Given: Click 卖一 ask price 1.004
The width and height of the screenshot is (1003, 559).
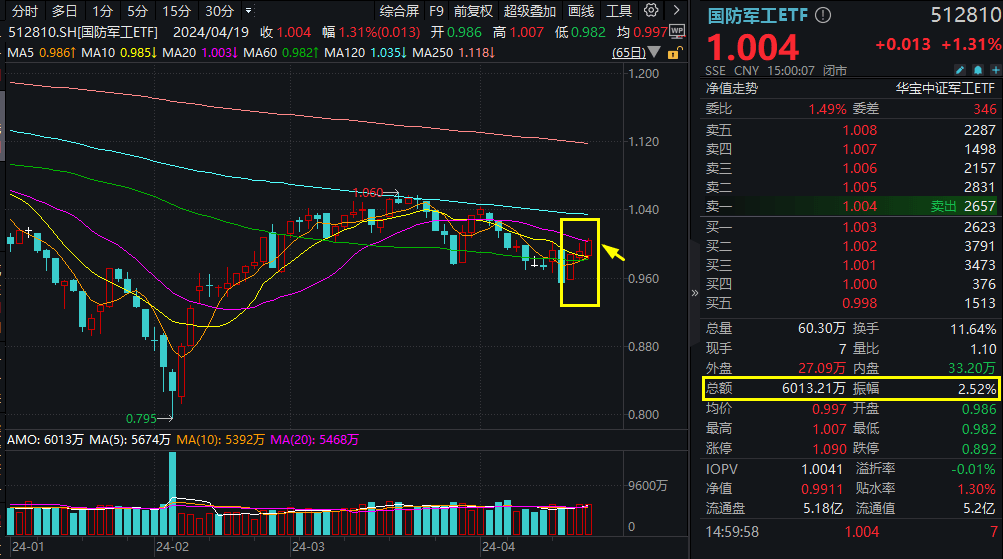Looking at the screenshot, I should [x=860, y=206].
